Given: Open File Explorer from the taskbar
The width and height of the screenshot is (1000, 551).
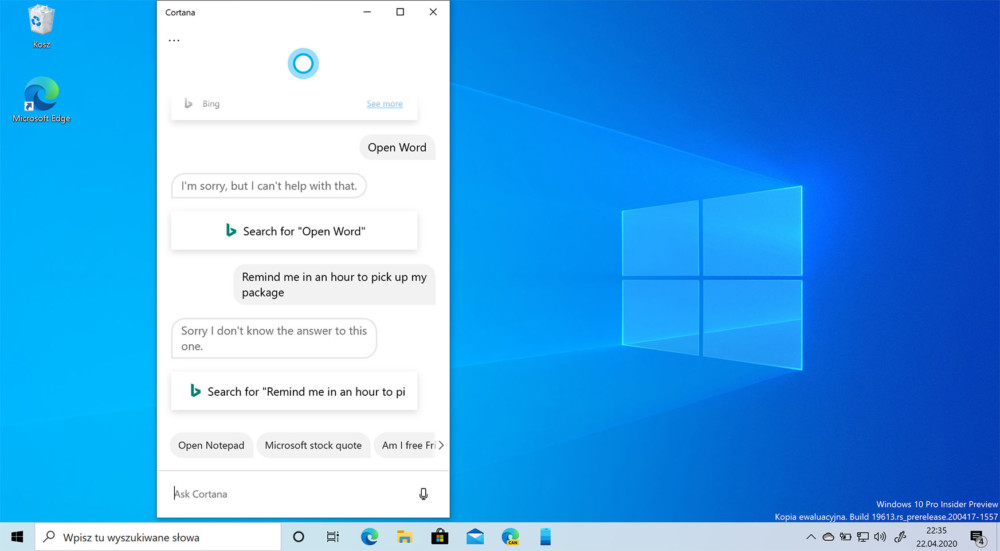Looking at the screenshot, I should [x=404, y=537].
